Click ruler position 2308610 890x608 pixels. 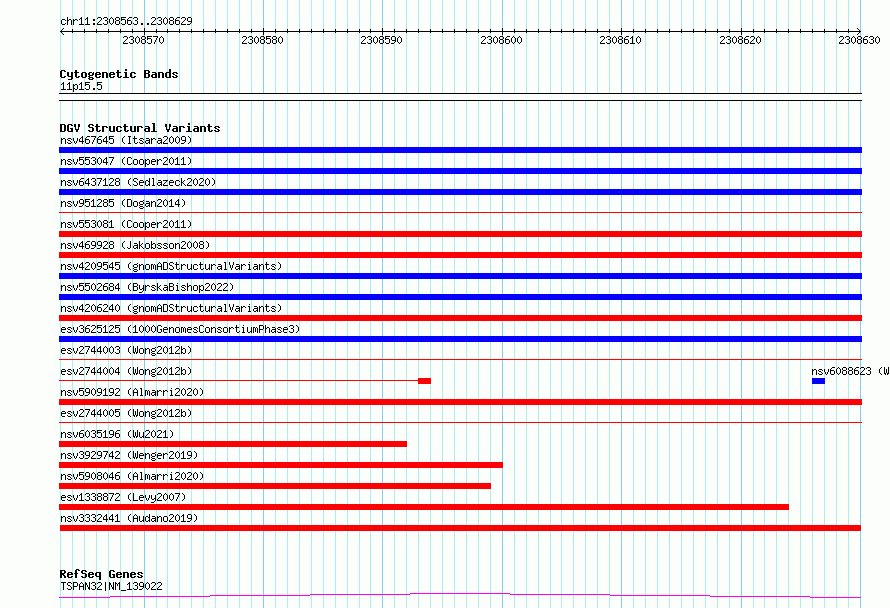(x=620, y=40)
